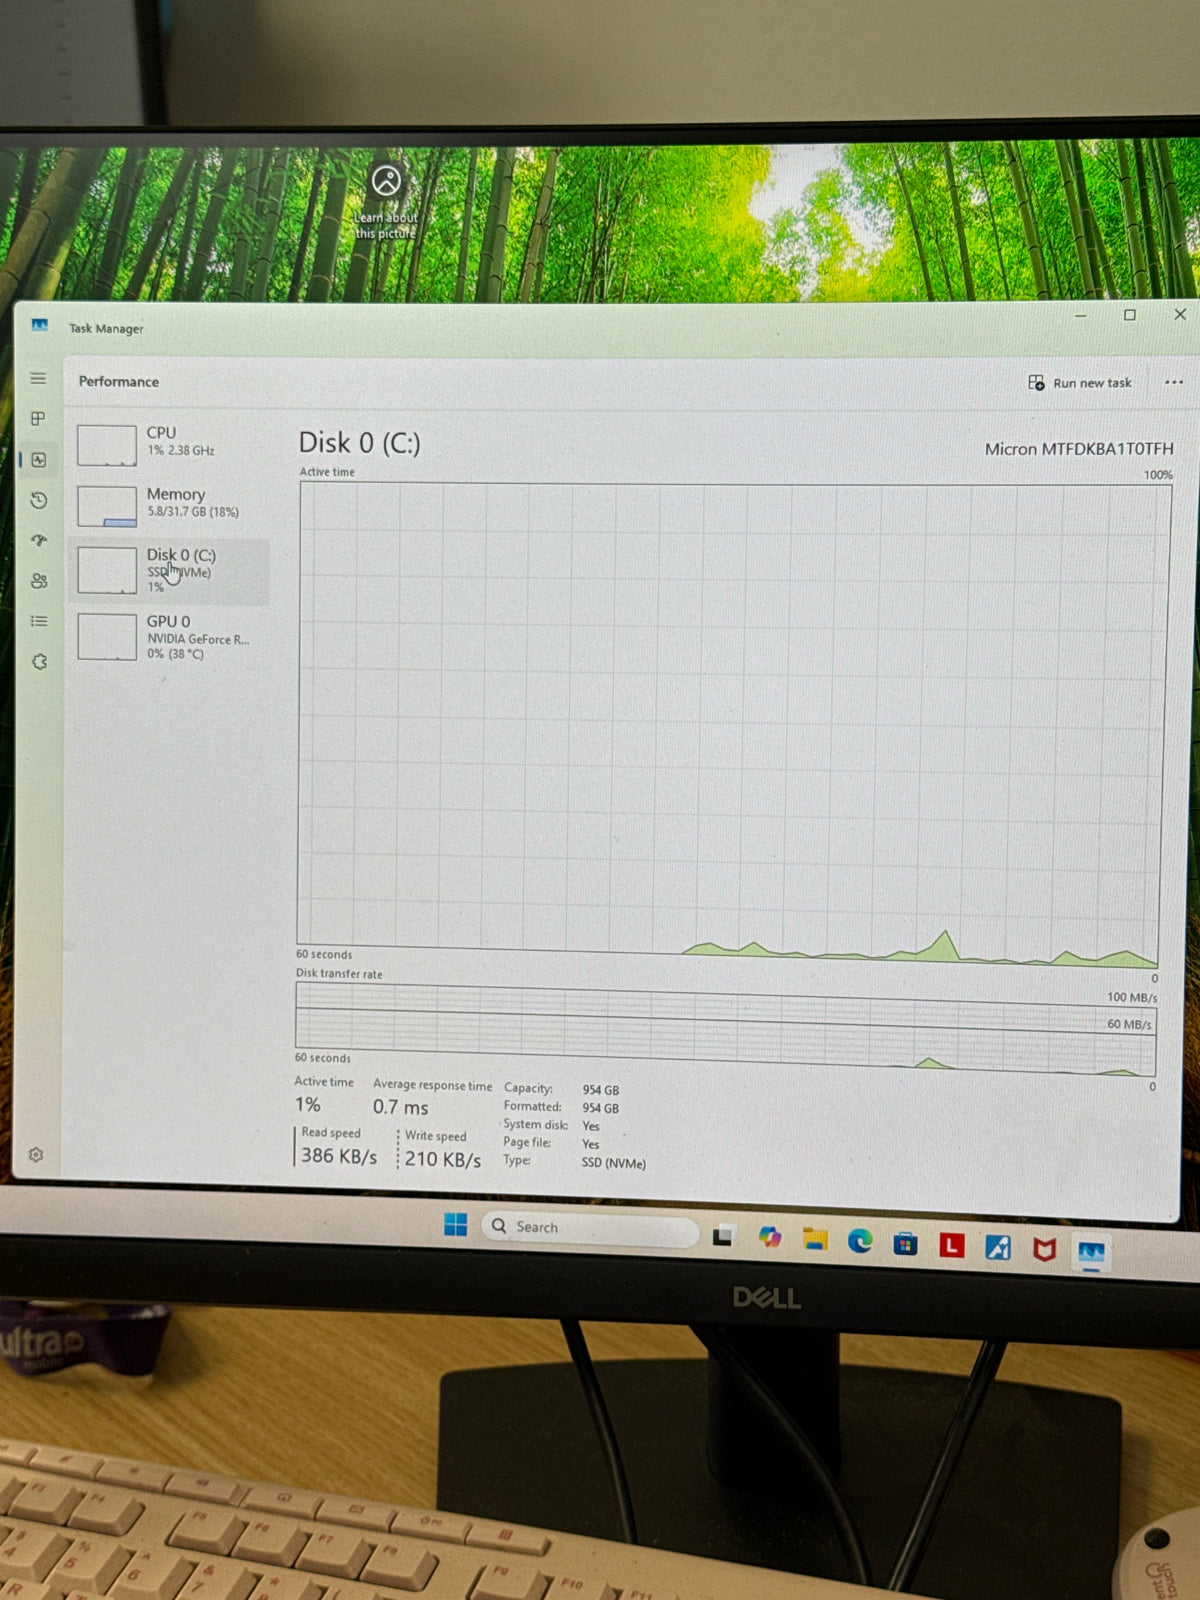Open the red L app on the taskbar
Screen dimensions: 1200x1600
pyautogui.click(x=951, y=1245)
